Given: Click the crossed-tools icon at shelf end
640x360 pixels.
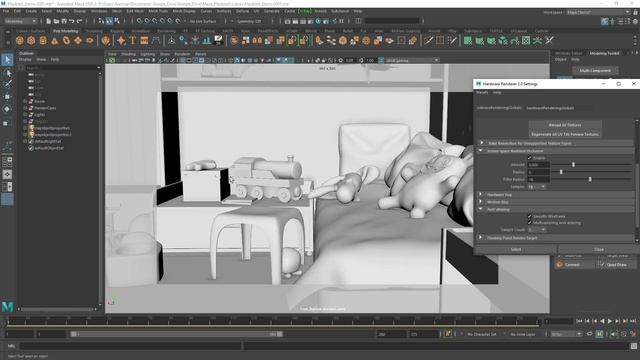Looking at the screenshot, I should pos(549,40).
